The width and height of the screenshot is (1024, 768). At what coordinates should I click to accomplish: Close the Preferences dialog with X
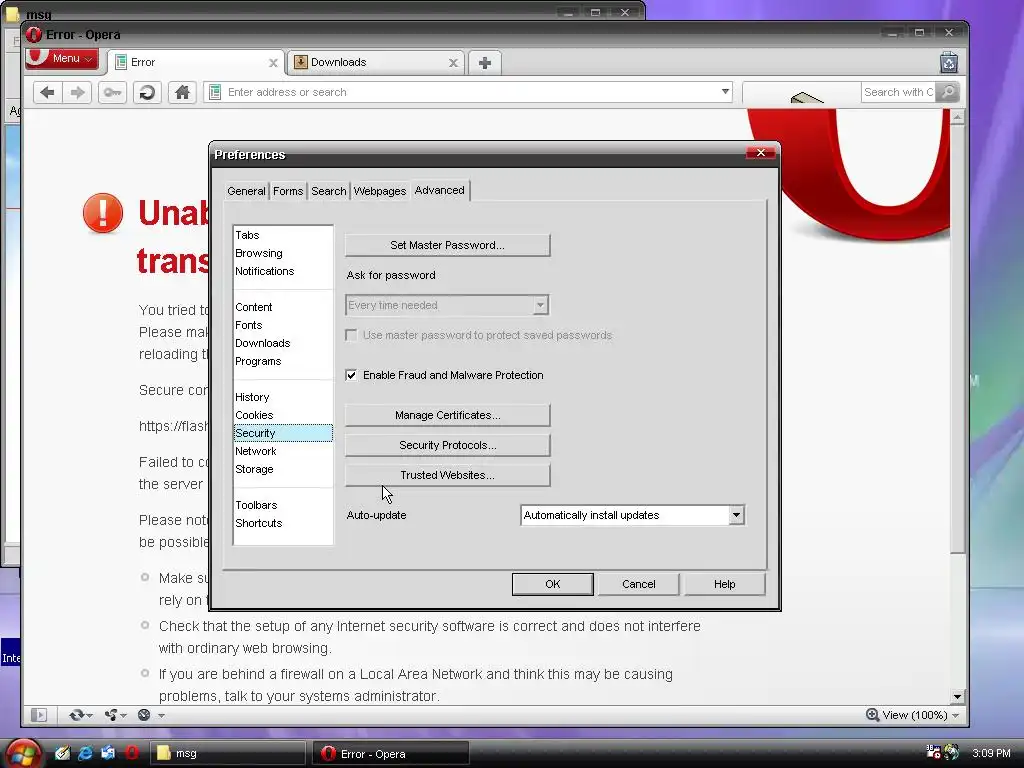[x=760, y=153]
